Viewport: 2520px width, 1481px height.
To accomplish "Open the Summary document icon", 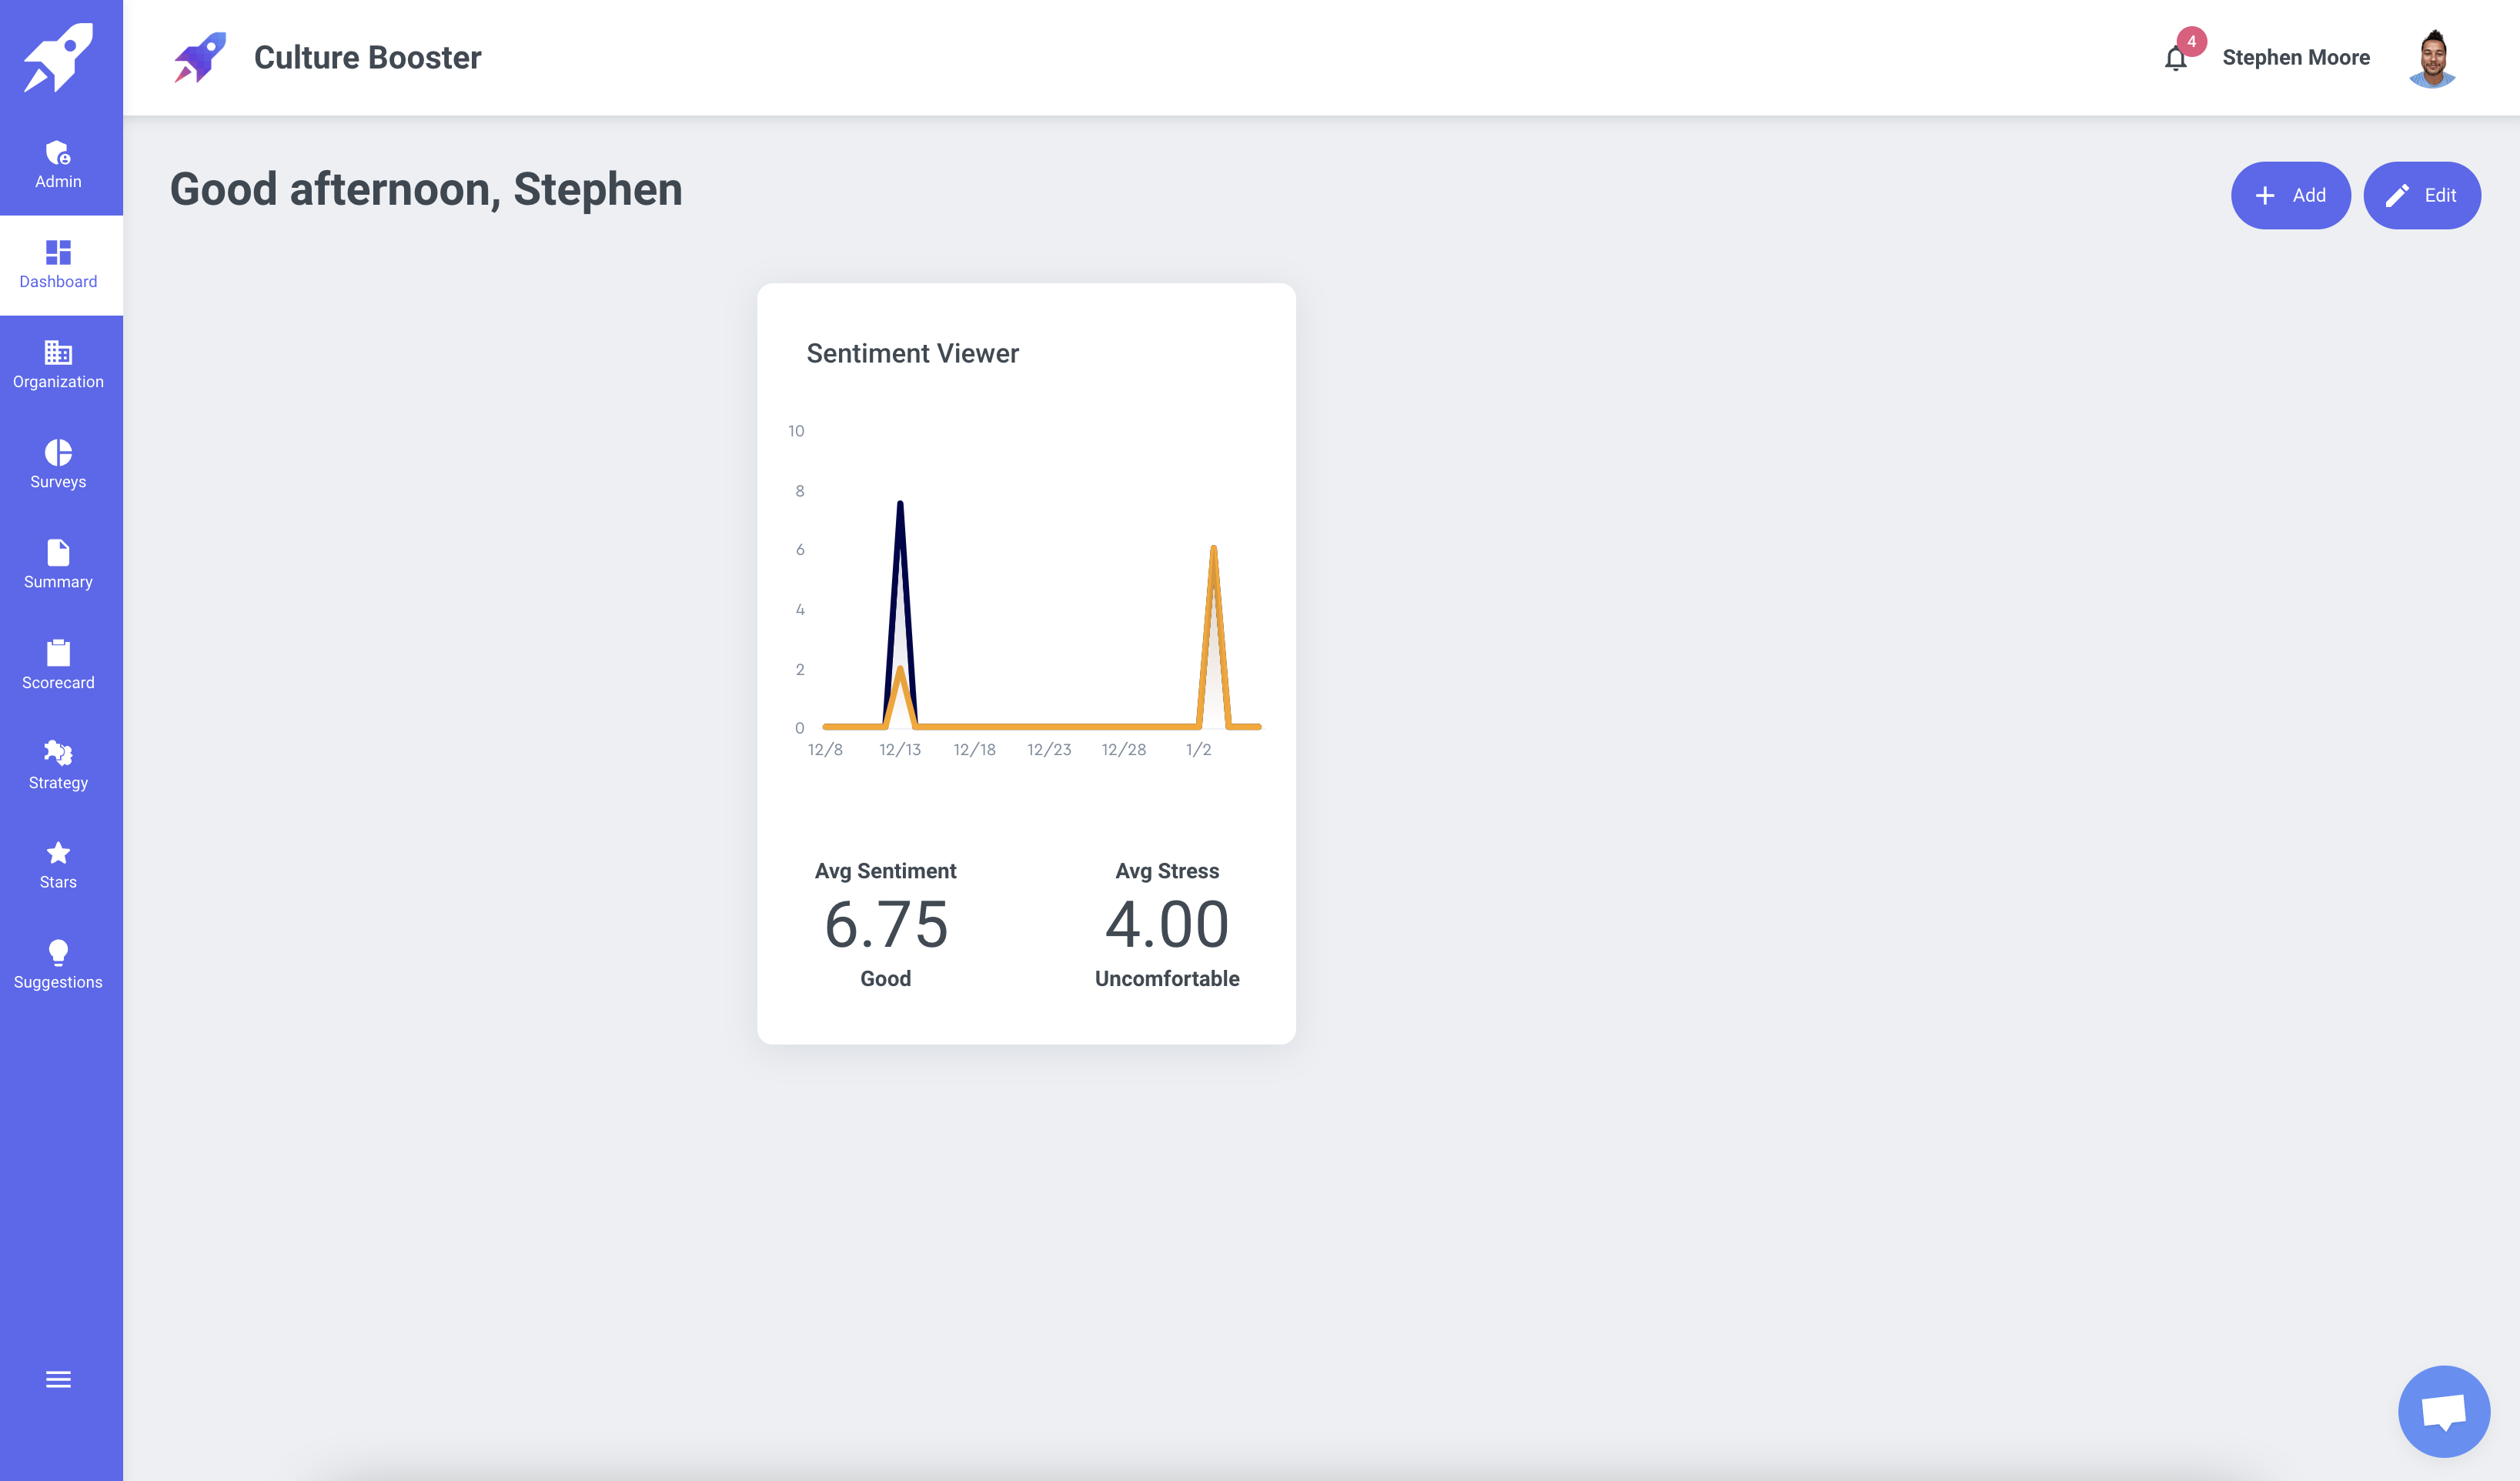I will click(58, 552).
